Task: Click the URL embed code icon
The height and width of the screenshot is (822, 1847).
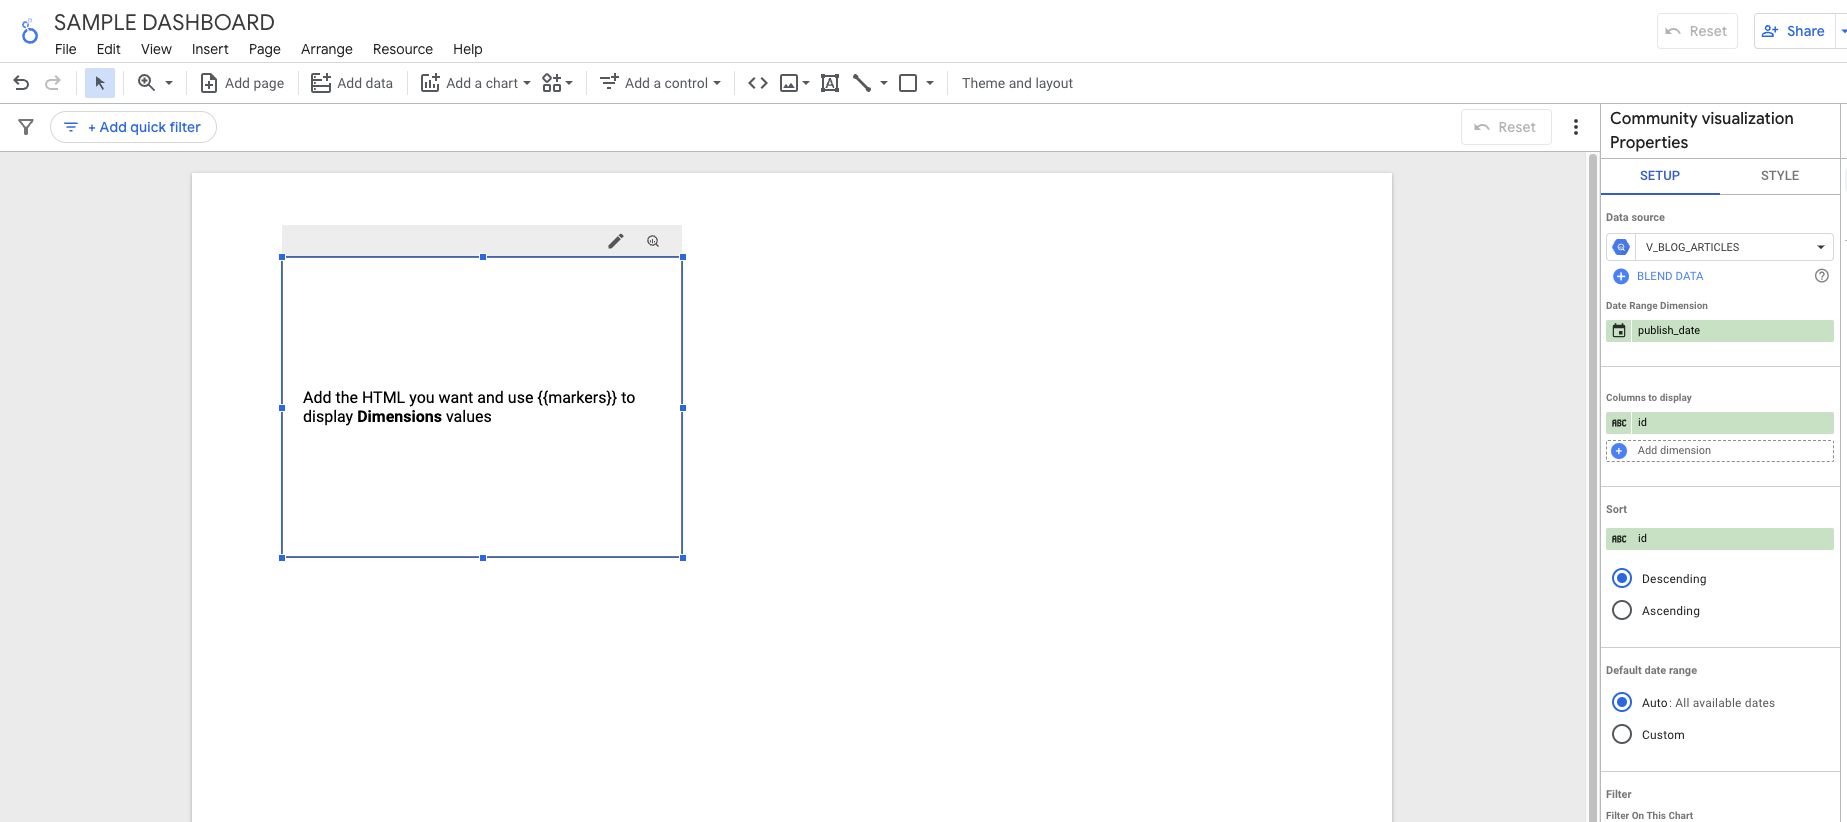Action: pos(758,83)
